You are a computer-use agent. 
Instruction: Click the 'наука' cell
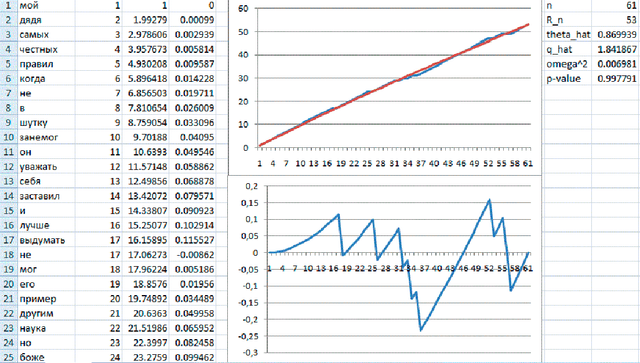click(46, 328)
